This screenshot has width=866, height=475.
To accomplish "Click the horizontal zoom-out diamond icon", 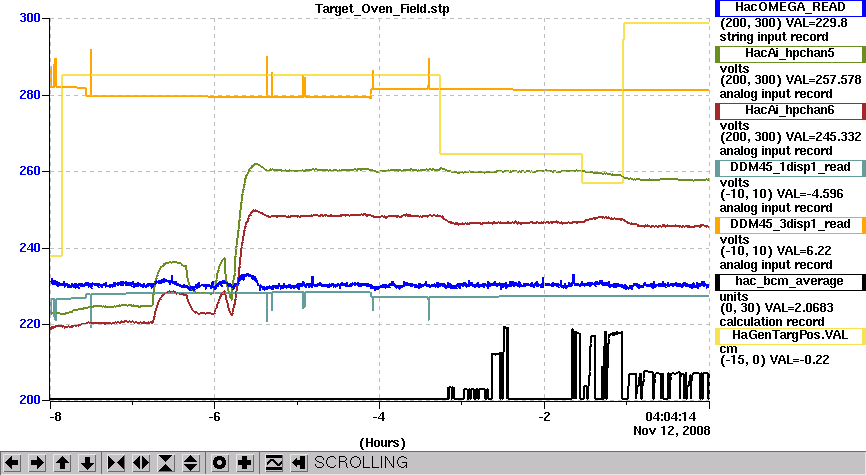I will [x=141, y=462].
